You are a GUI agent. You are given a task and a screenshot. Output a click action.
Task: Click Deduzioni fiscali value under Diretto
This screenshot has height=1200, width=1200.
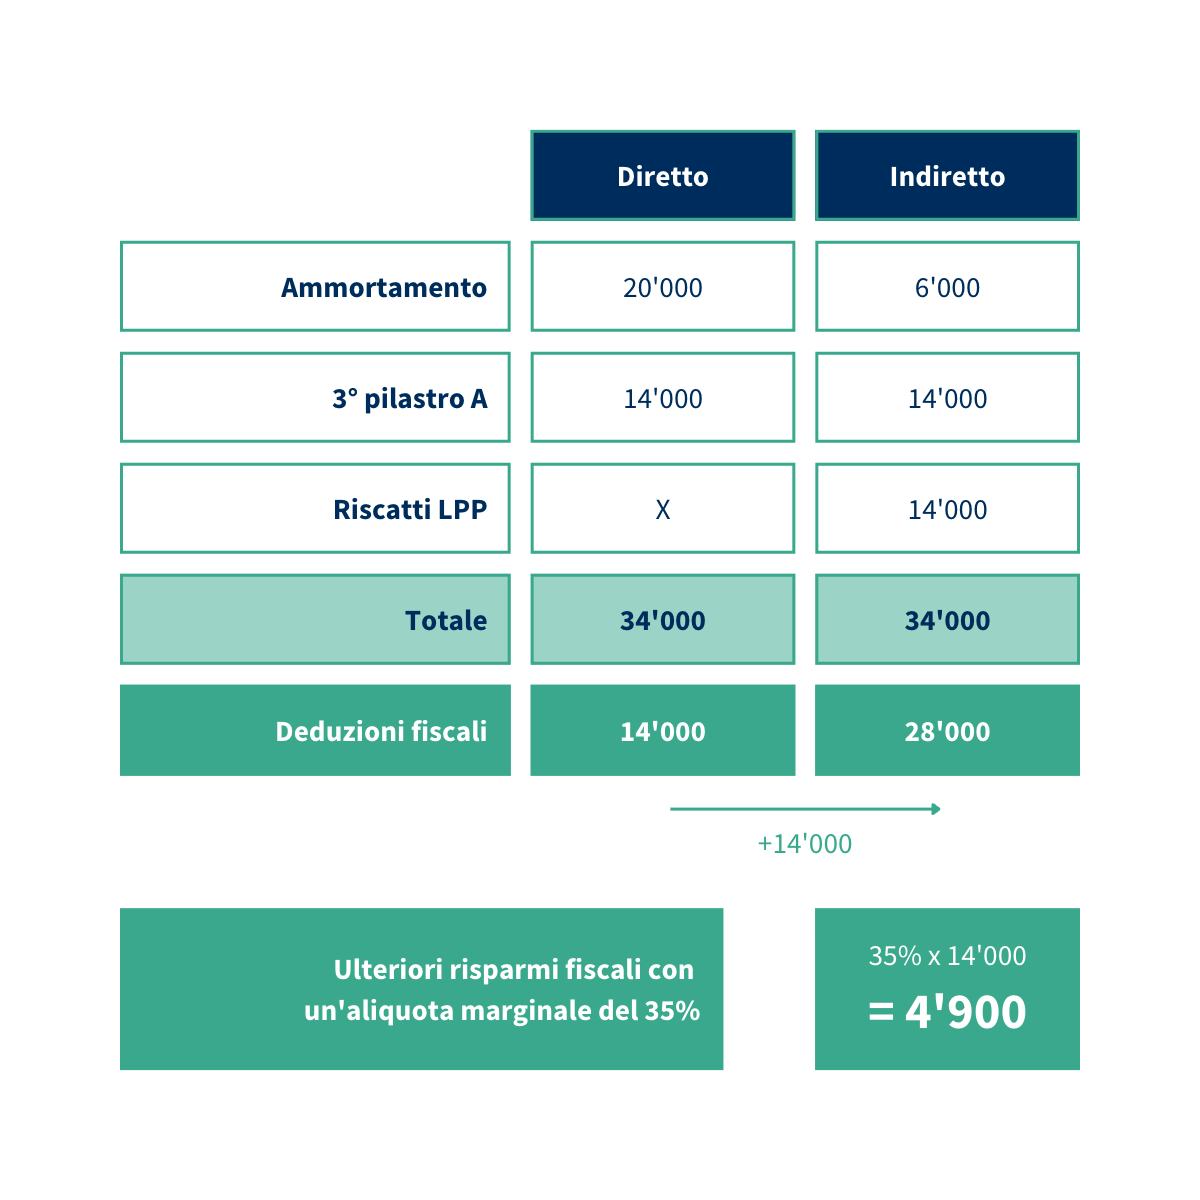pyautogui.click(x=662, y=731)
